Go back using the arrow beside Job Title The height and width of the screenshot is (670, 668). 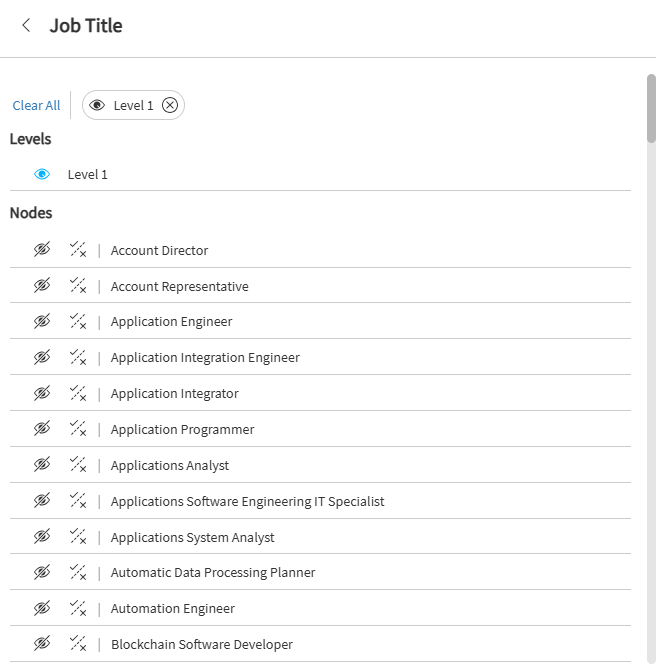coord(26,25)
